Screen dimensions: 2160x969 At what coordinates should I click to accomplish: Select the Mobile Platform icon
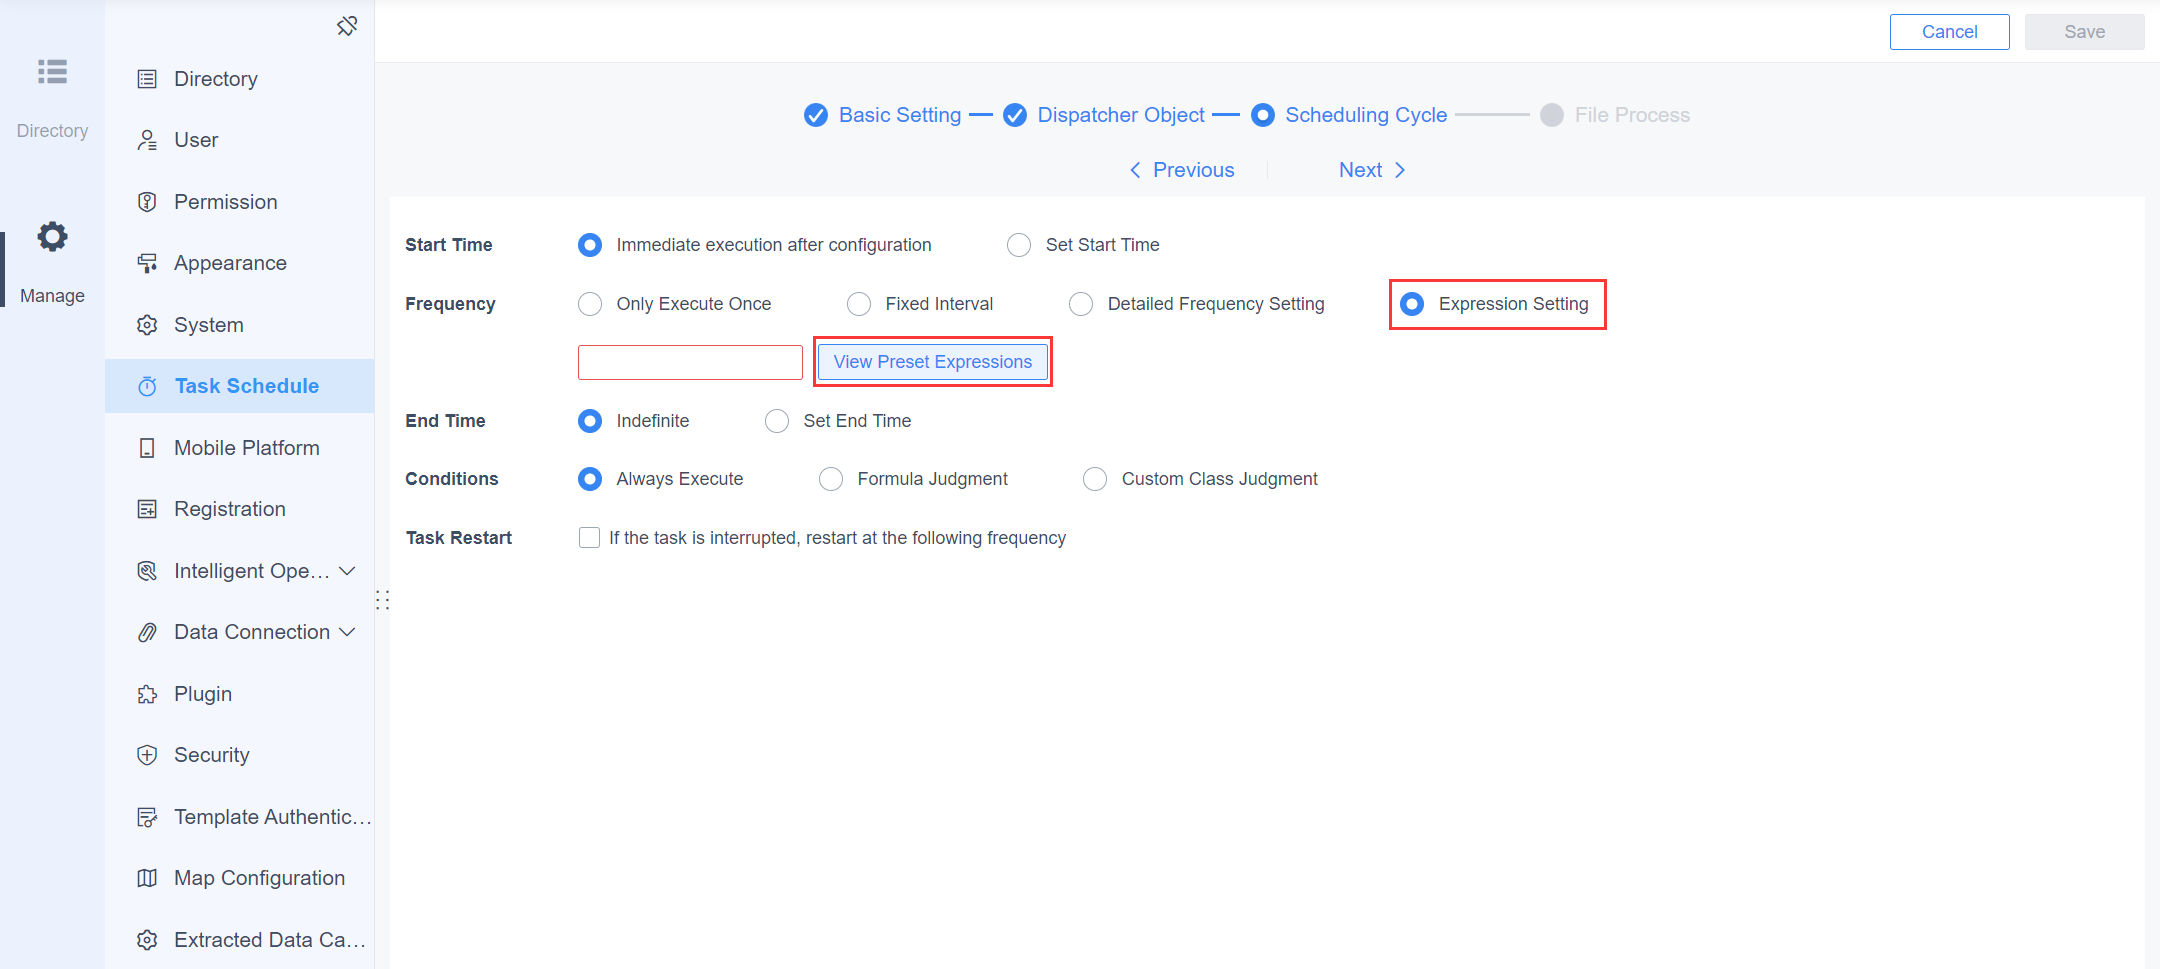[x=148, y=447]
